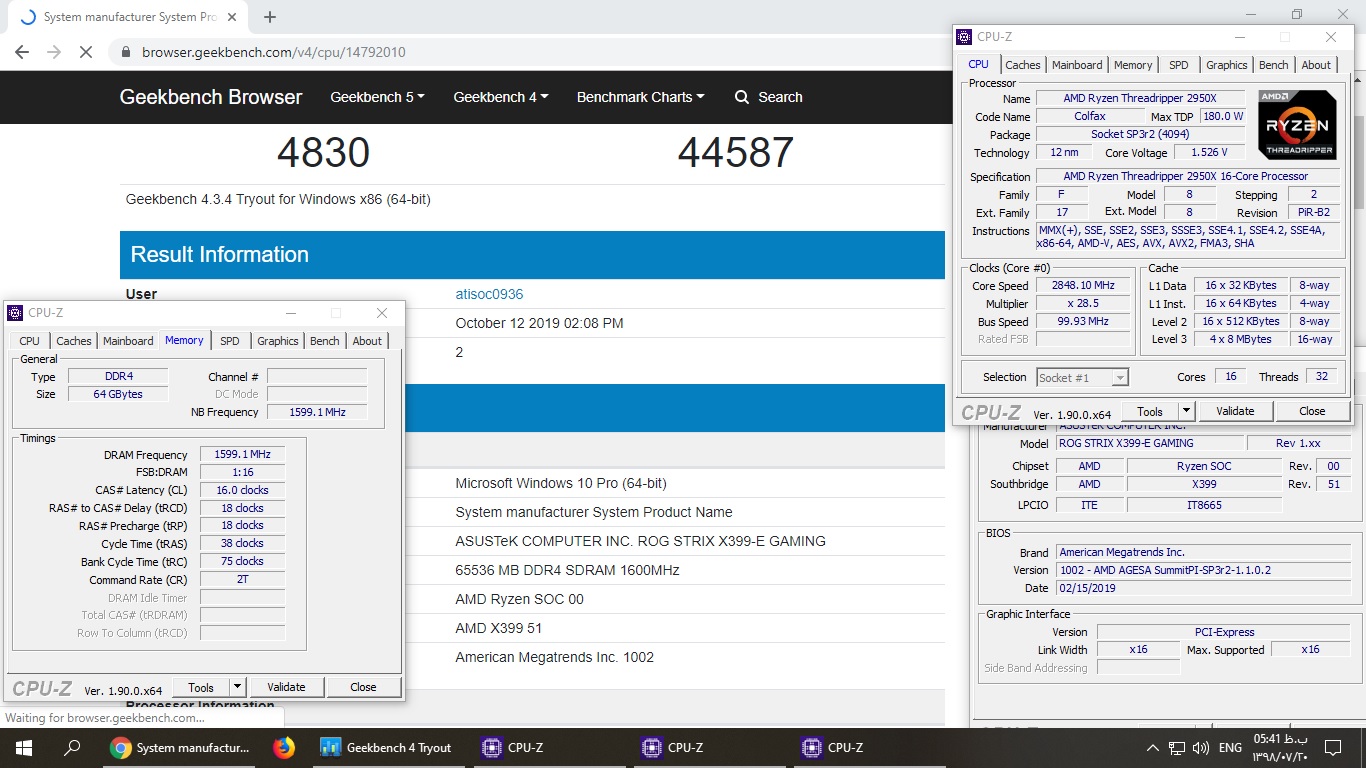The height and width of the screenshot is (768, 1366).
Task: Stop loading the page with the X icon
Action: tap(86, 52)
